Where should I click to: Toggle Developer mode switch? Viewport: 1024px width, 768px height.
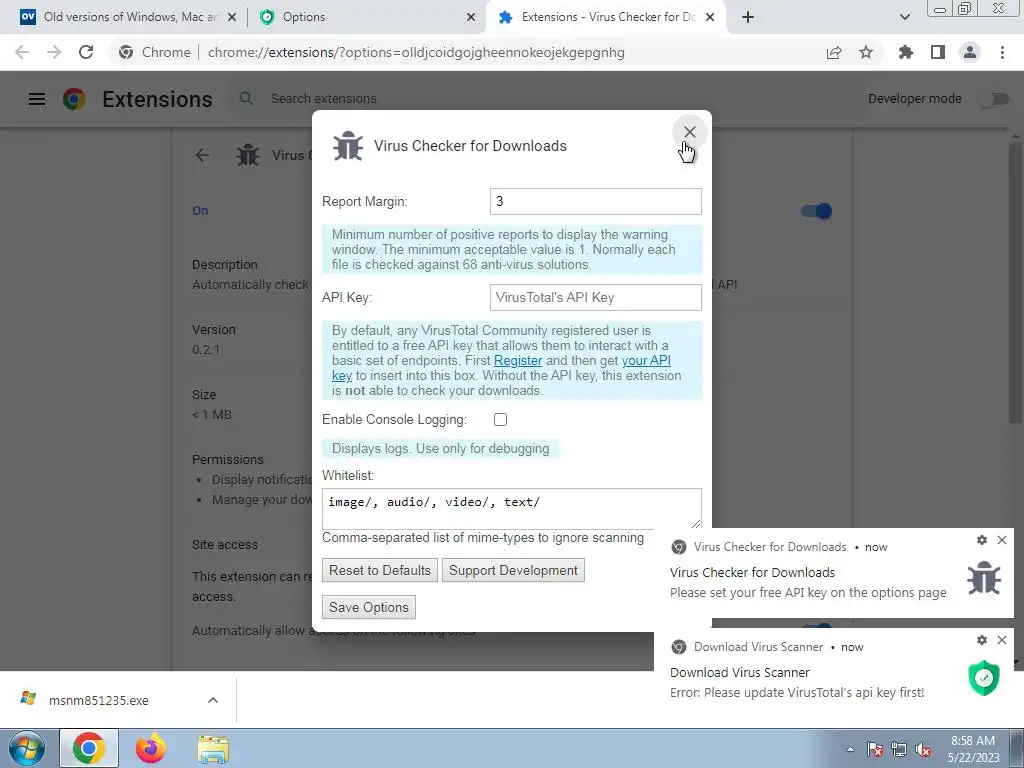[994, 99]
